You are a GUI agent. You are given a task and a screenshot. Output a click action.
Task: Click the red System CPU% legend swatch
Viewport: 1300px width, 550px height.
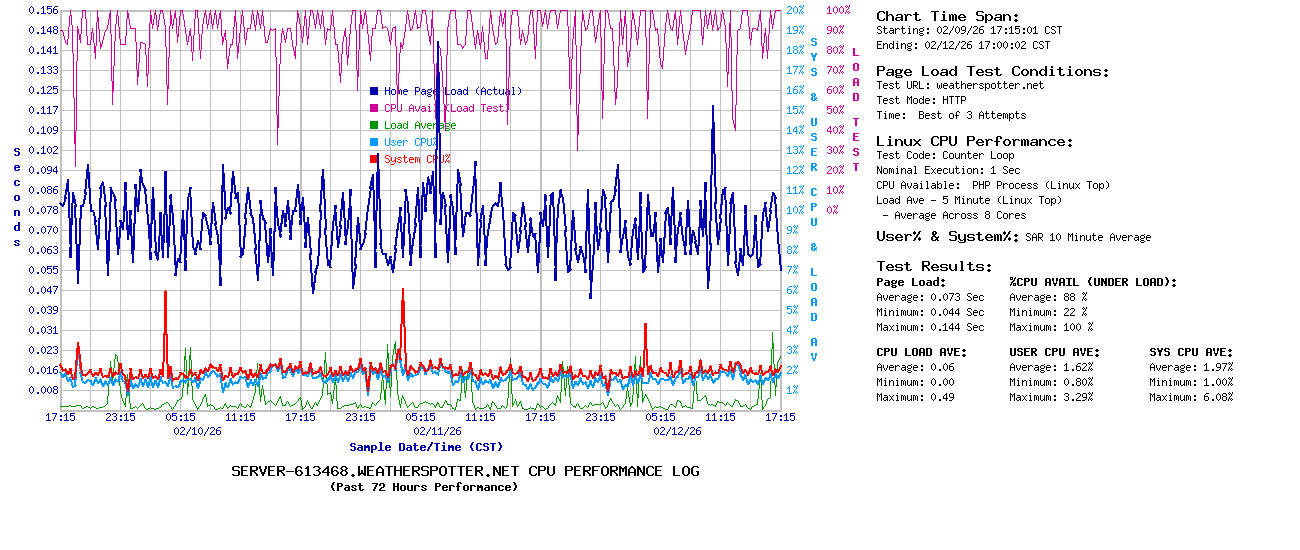coord(374,159)
